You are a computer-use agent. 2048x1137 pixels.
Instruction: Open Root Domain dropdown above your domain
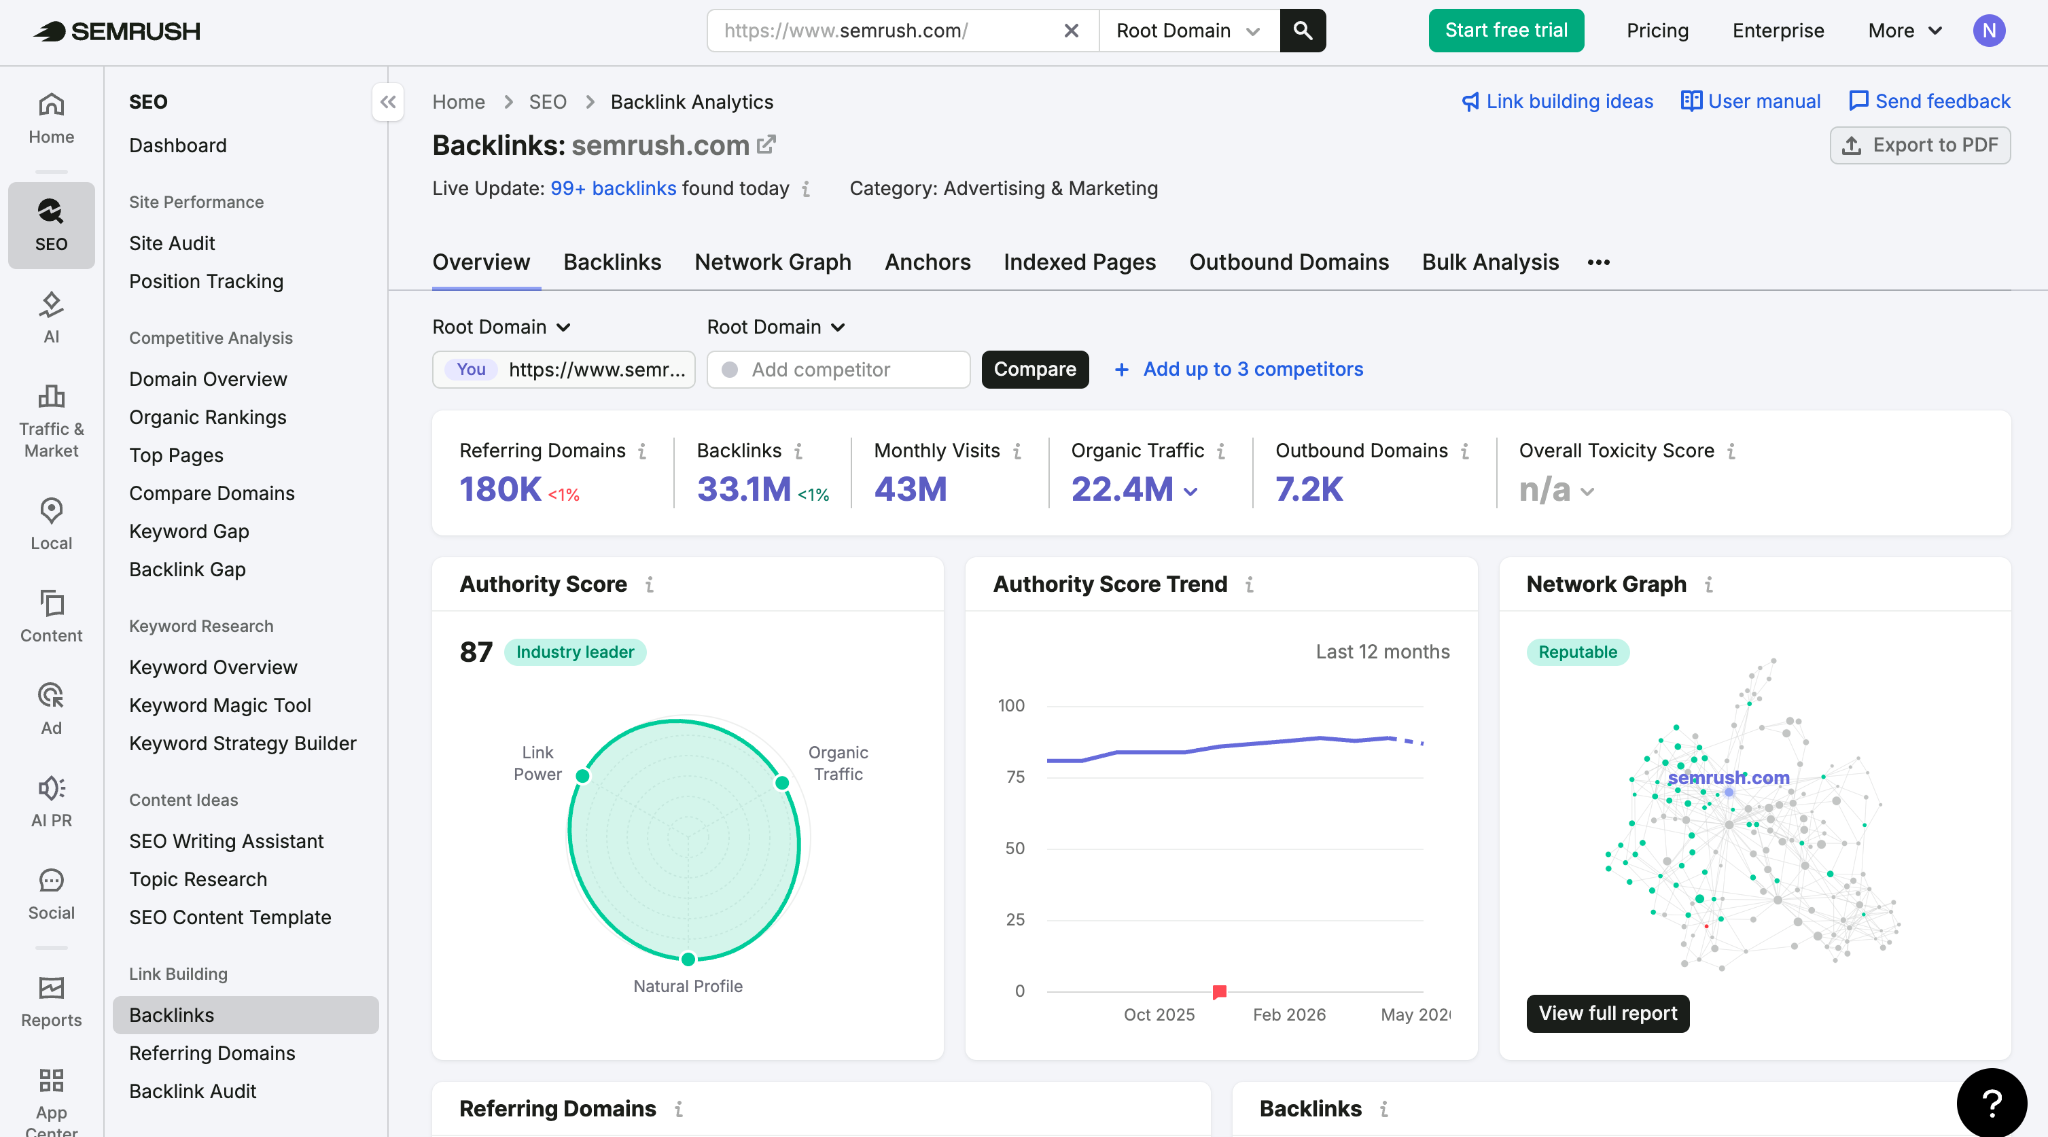pyautogui.click(x=501, y=327)
